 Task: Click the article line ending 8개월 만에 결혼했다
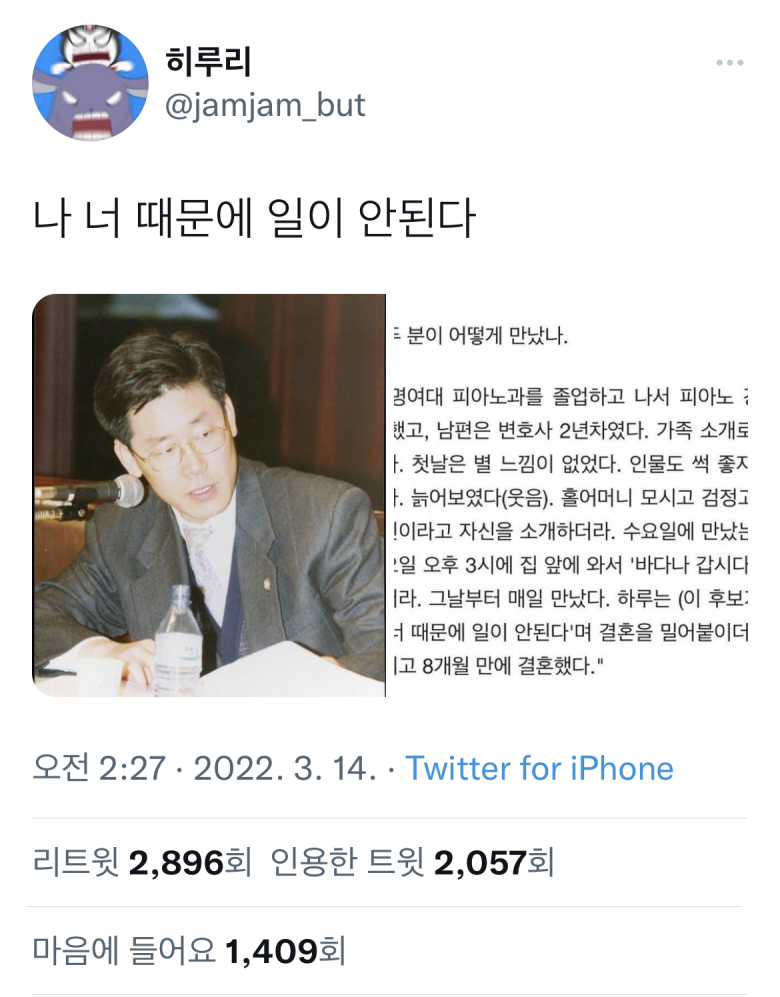coord(498,666)
